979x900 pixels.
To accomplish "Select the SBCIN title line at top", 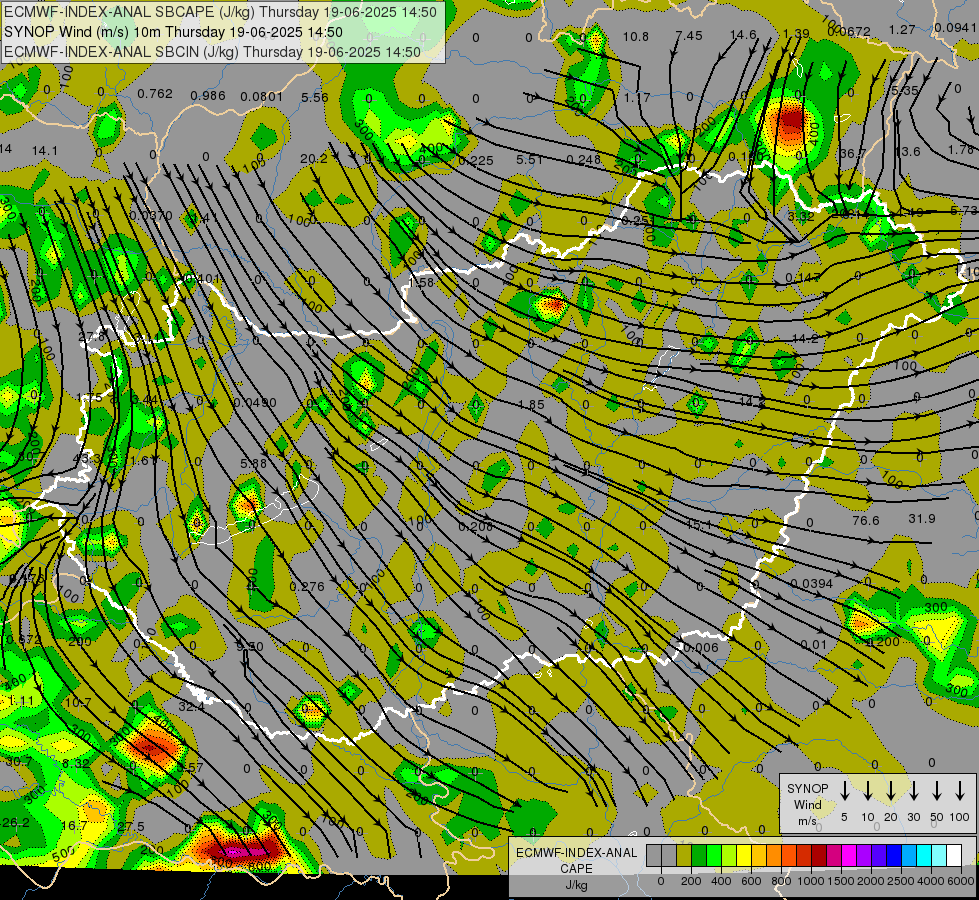I will 212,52.
